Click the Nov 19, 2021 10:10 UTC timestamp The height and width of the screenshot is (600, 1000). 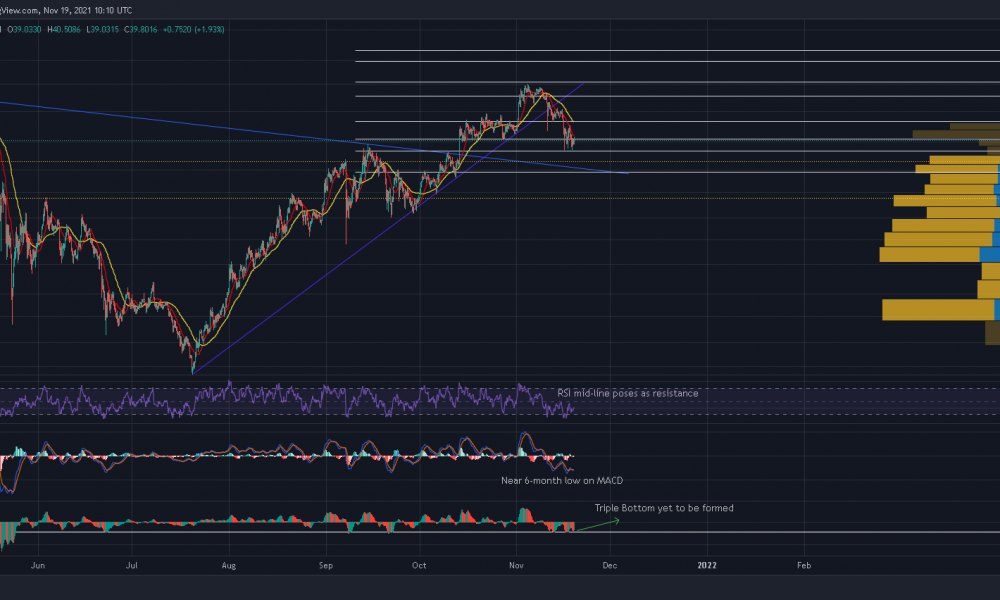pos(88,10)
